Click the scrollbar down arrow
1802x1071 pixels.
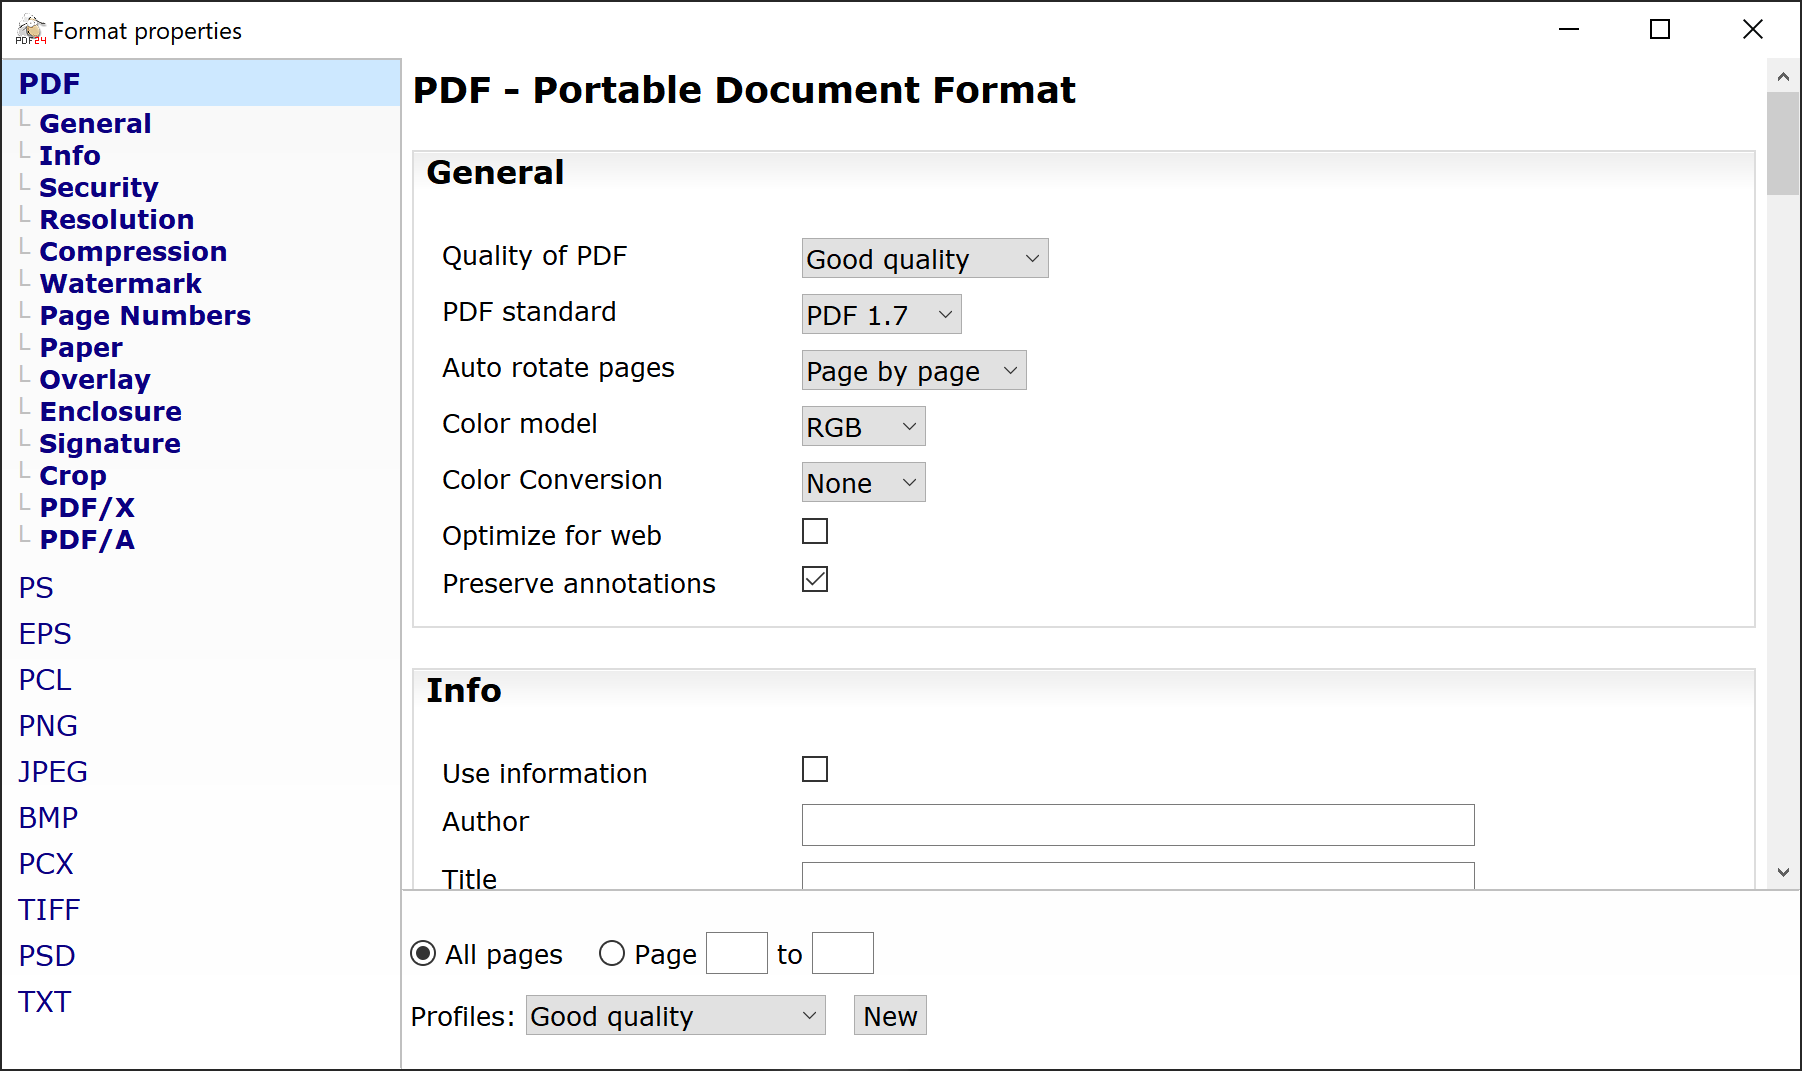tap(1782, 869)
